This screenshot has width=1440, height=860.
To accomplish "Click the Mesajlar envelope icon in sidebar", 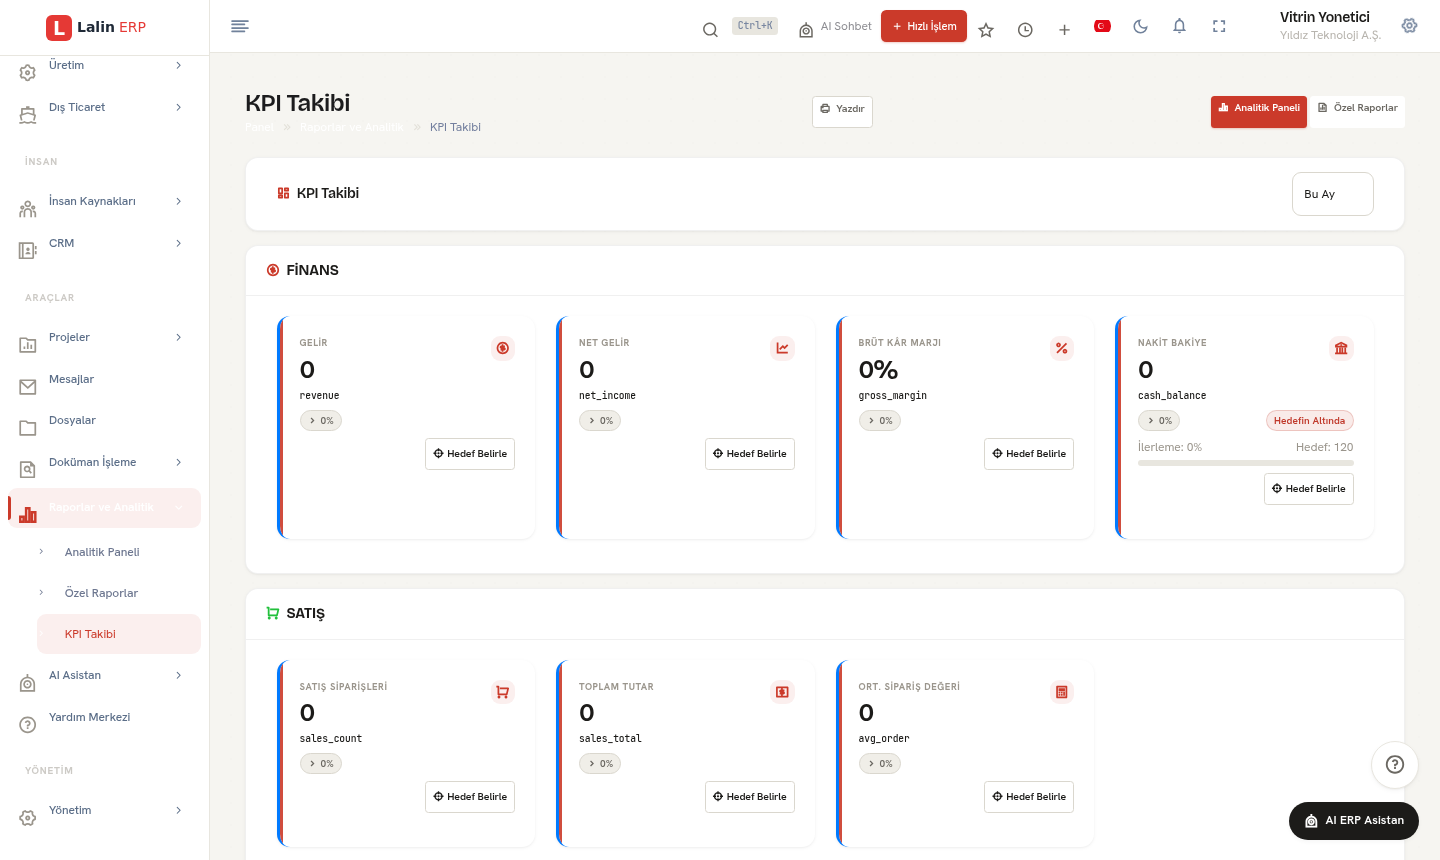I will (28, 386).
